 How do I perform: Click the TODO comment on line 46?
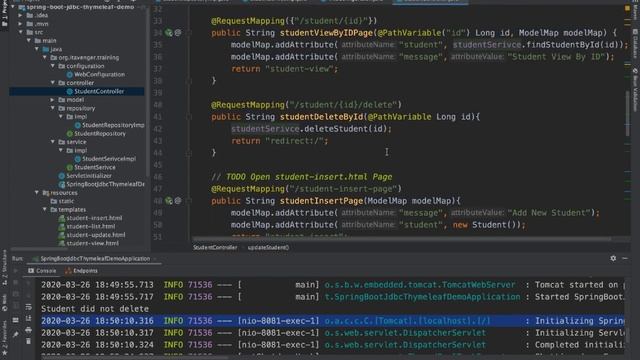[301, 177]
